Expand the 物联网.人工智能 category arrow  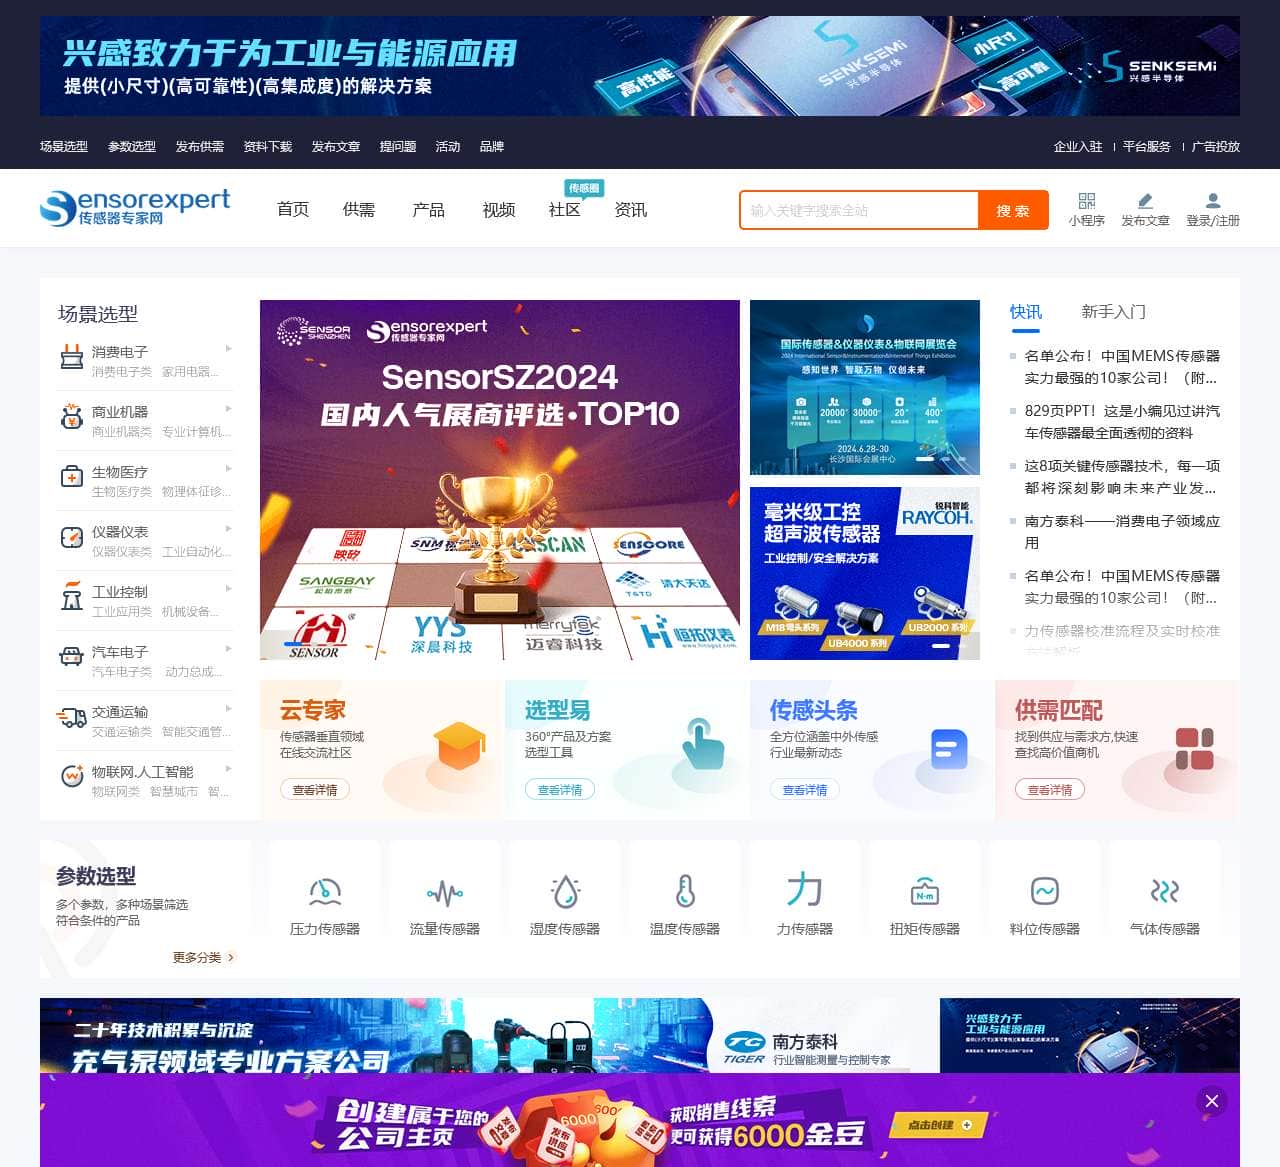(229, 769)
